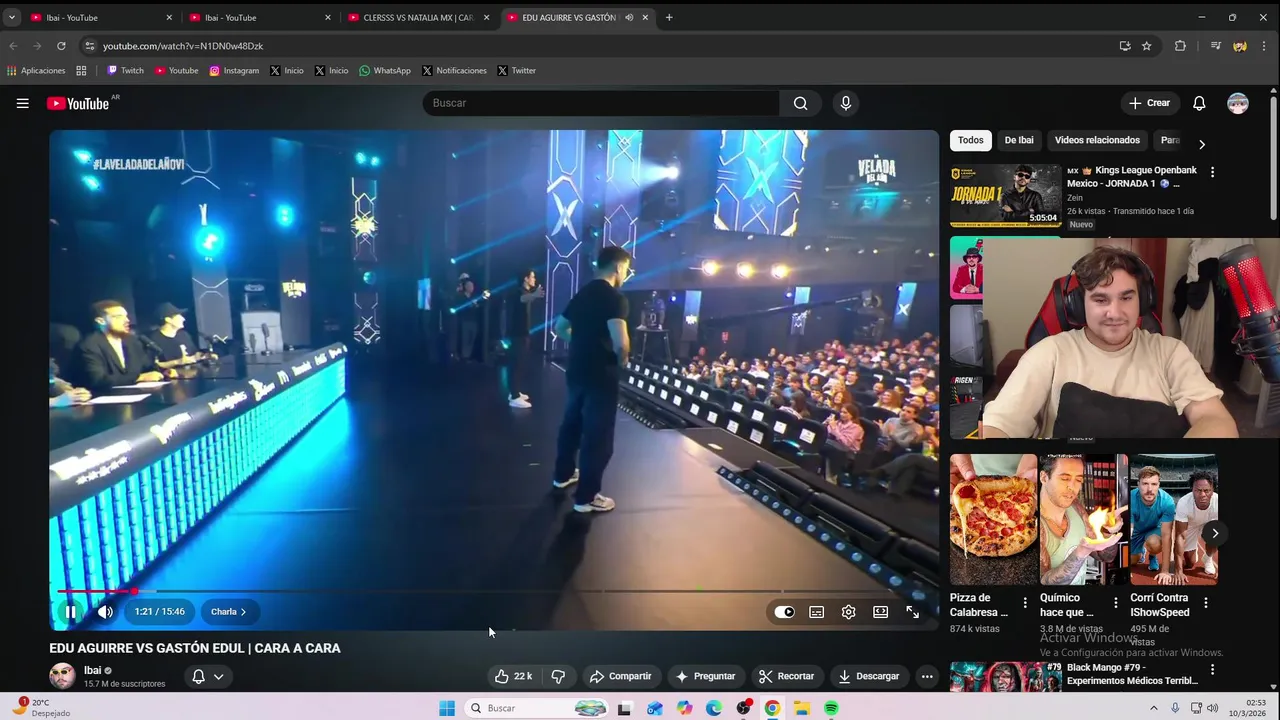Toggle the autoplay switch
This screenshot has height=720, width=1280.
coord(784,612)
